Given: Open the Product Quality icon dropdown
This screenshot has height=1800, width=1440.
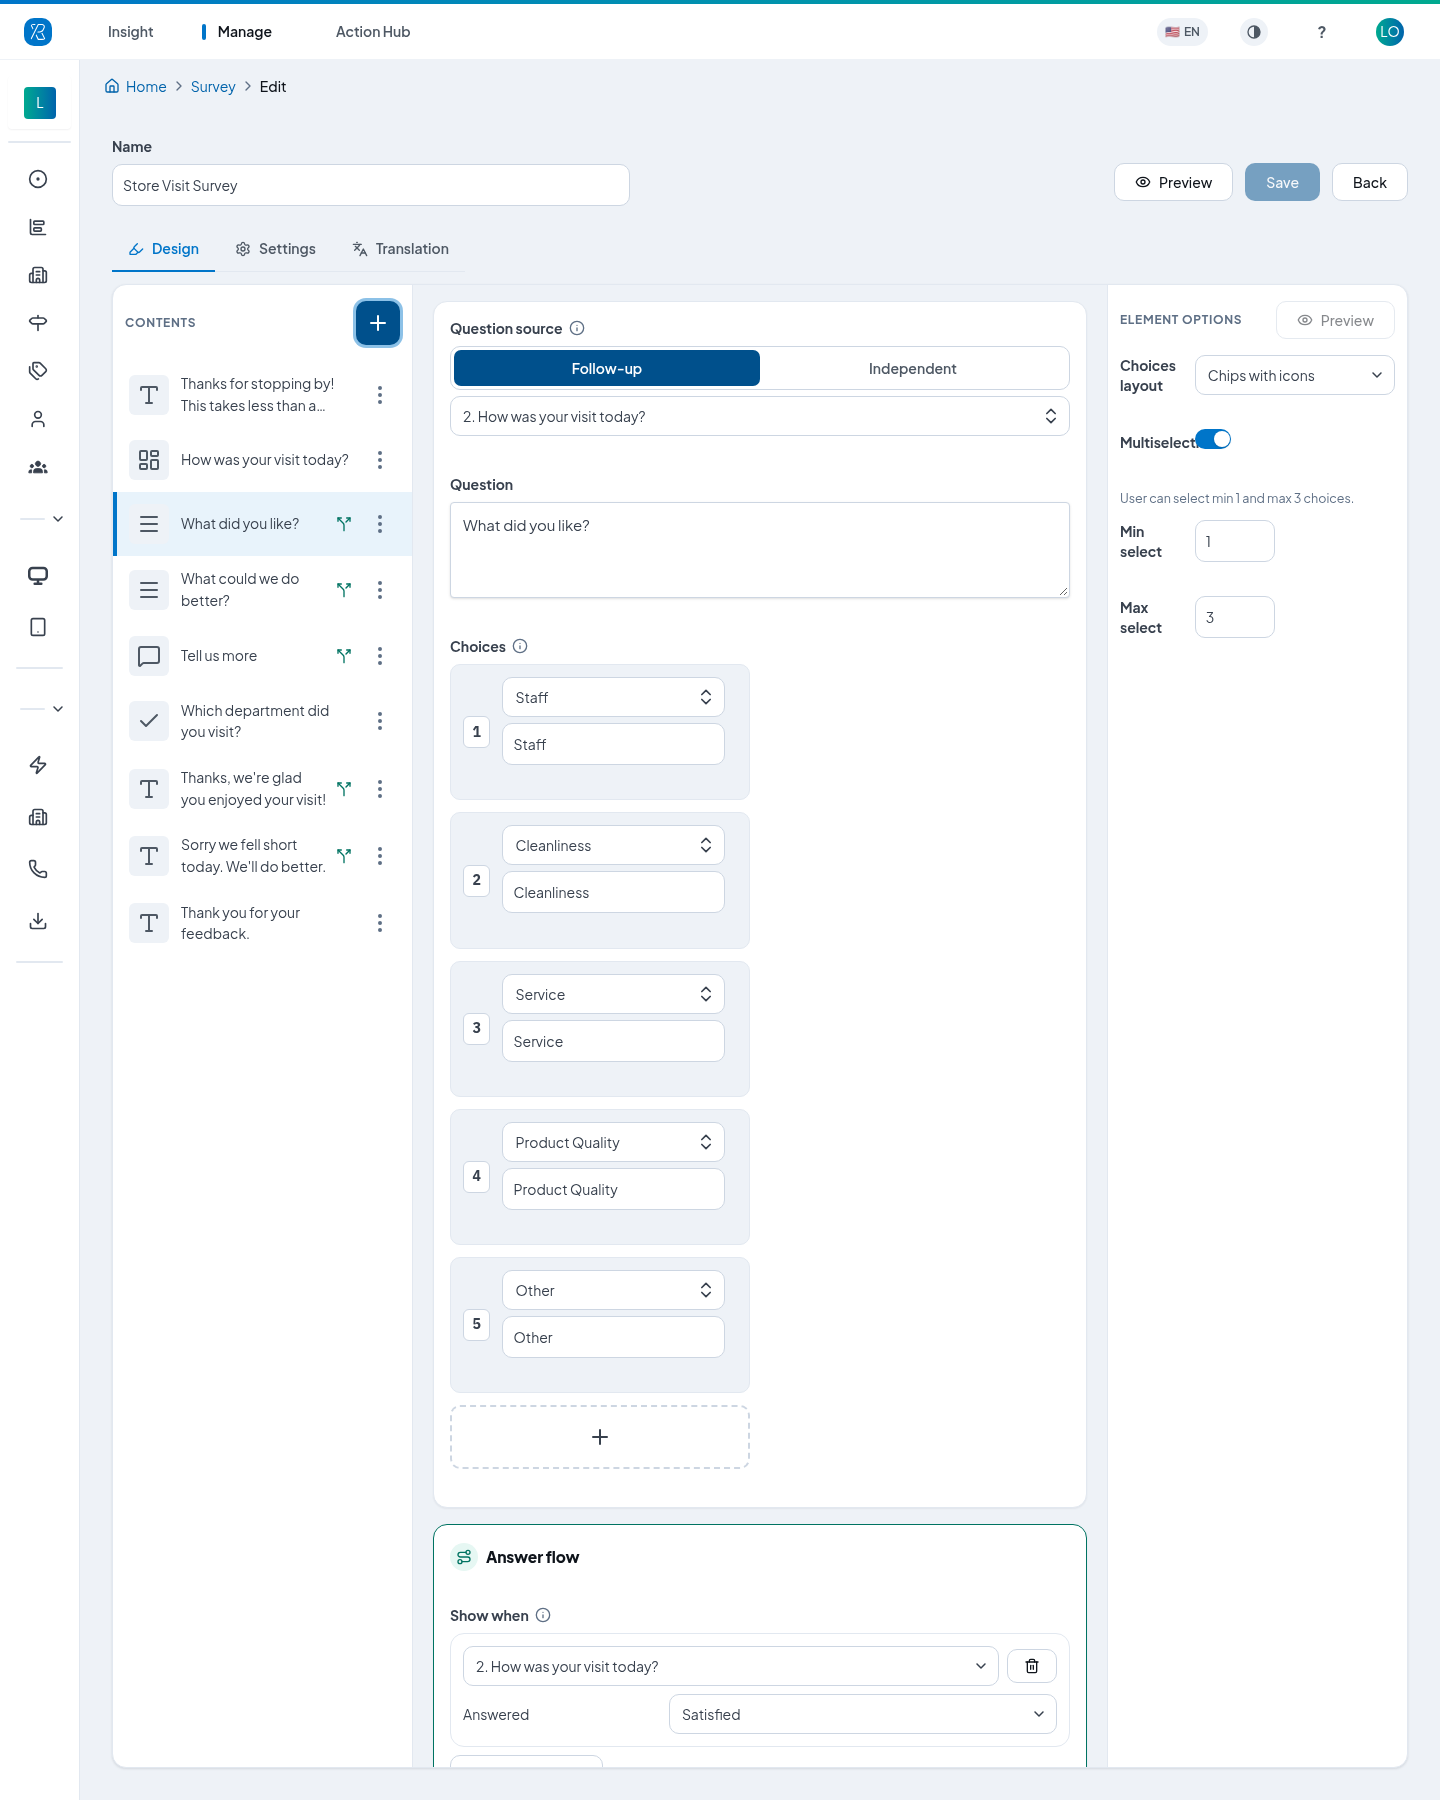Looking at the screenshot, I should 613,1142.
